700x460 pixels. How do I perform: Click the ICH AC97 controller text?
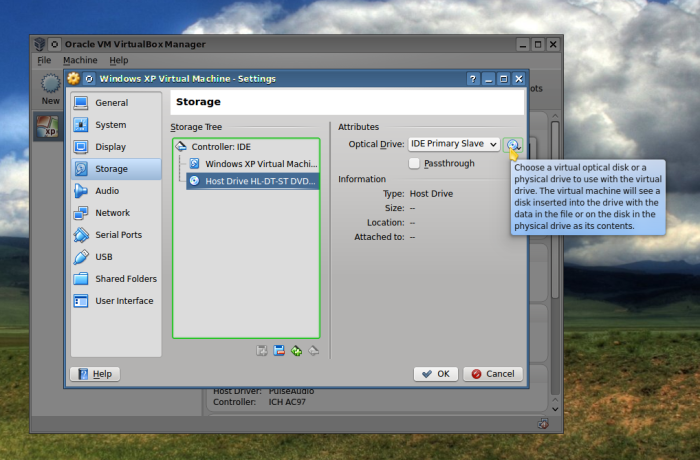click(287, 402)
